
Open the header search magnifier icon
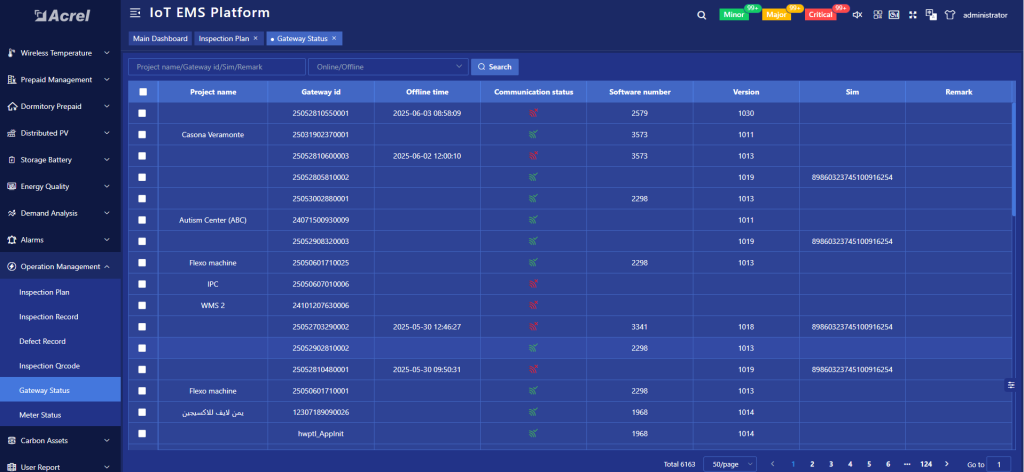[701, 15]
